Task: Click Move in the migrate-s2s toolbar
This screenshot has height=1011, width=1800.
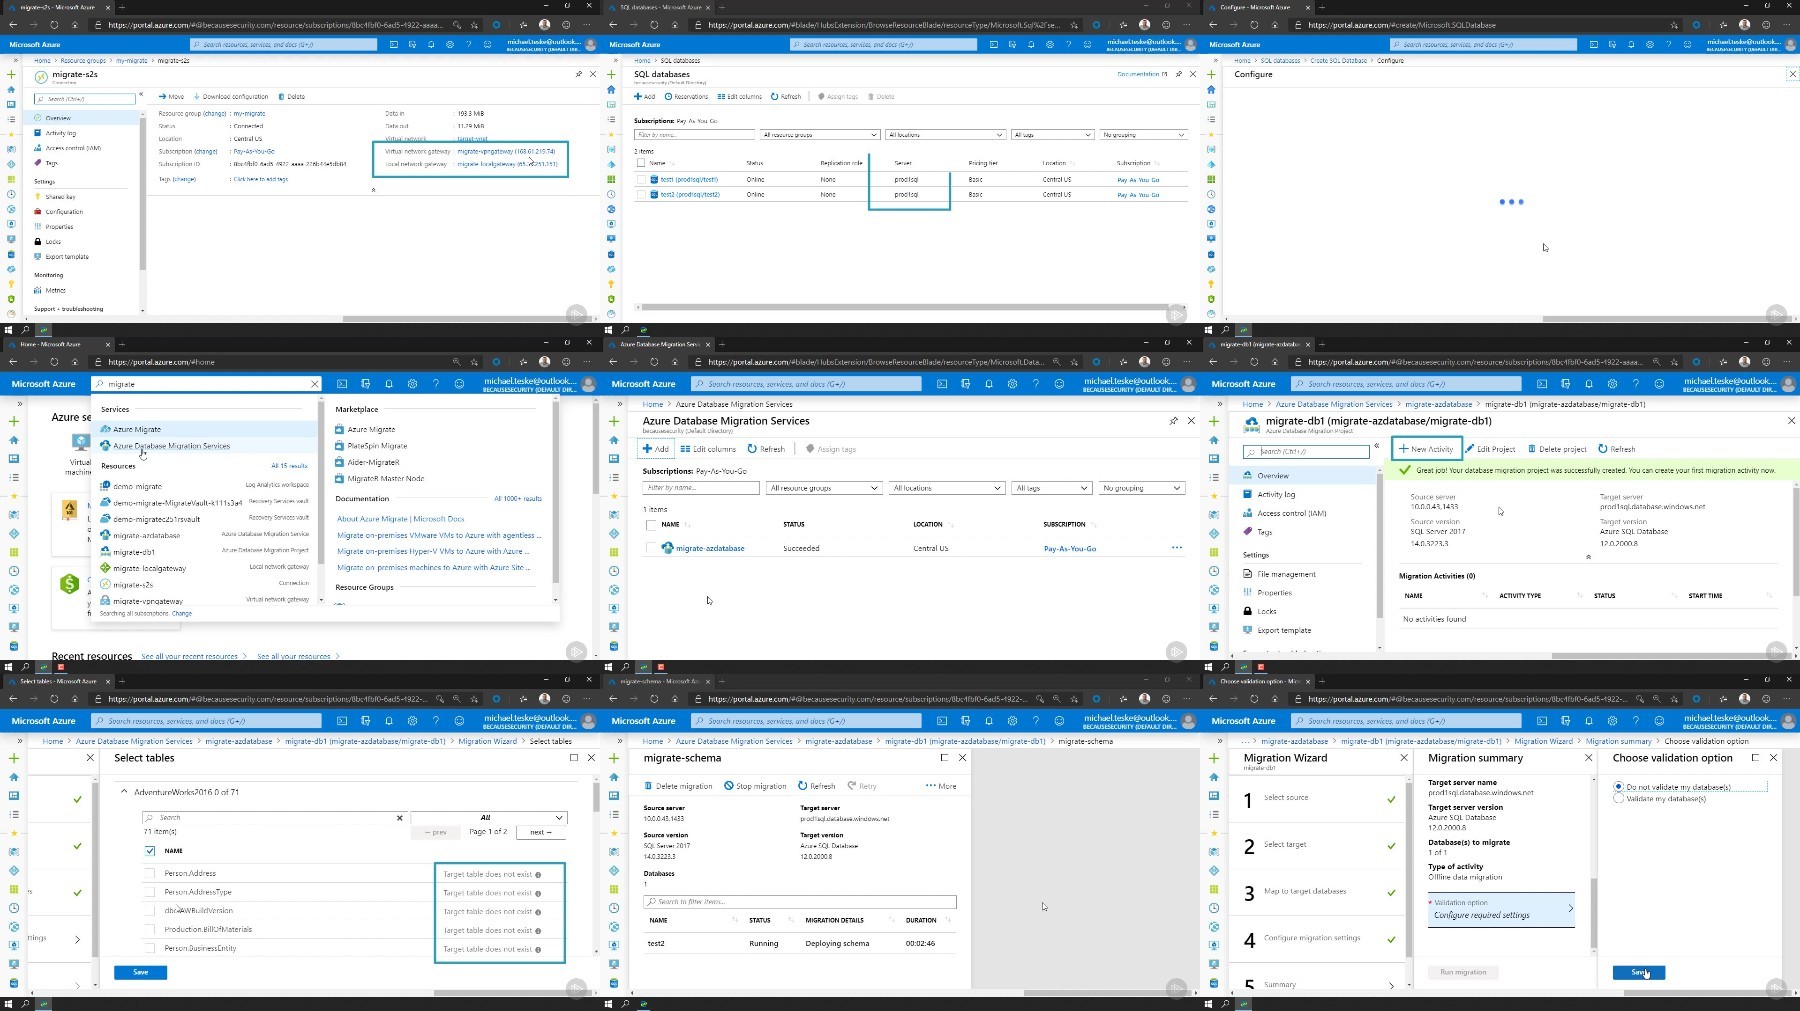Action: coord(171,97)
